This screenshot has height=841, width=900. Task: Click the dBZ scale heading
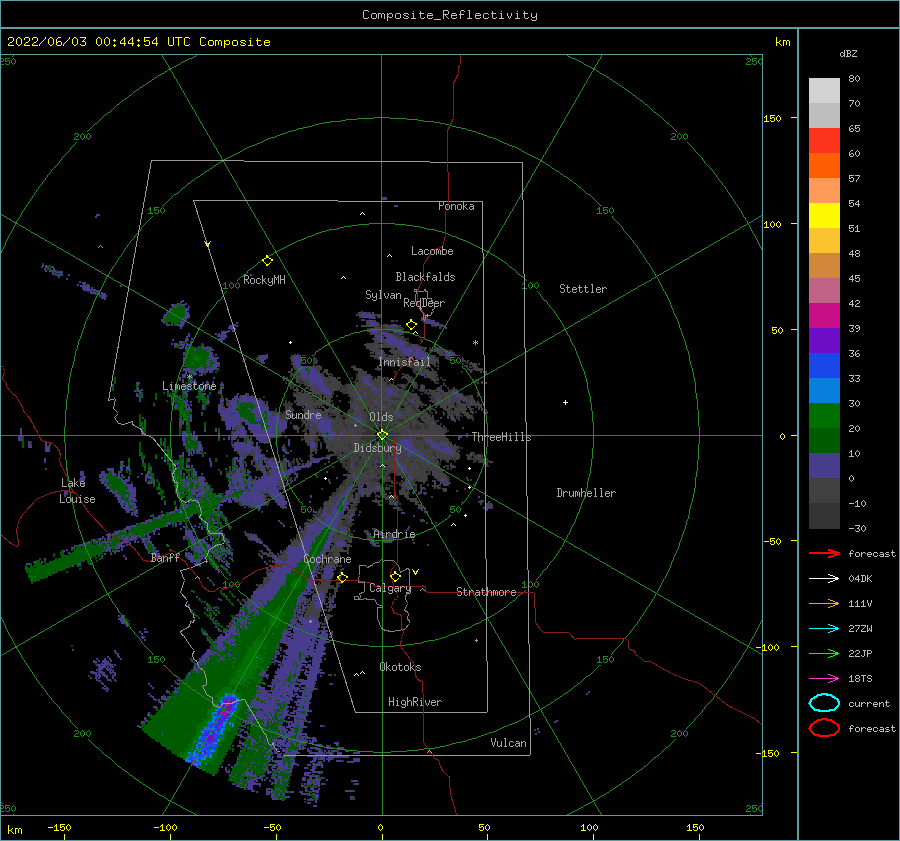(x=848, y=53)
